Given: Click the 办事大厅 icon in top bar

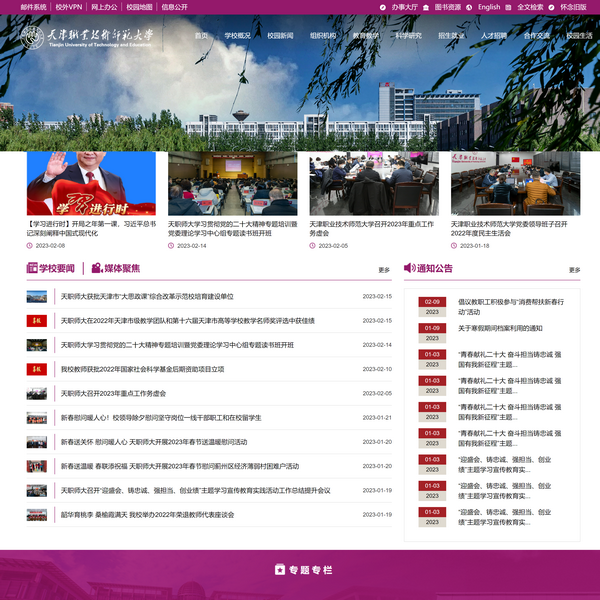Looking at the screenshot, I should tap(383, 7).
